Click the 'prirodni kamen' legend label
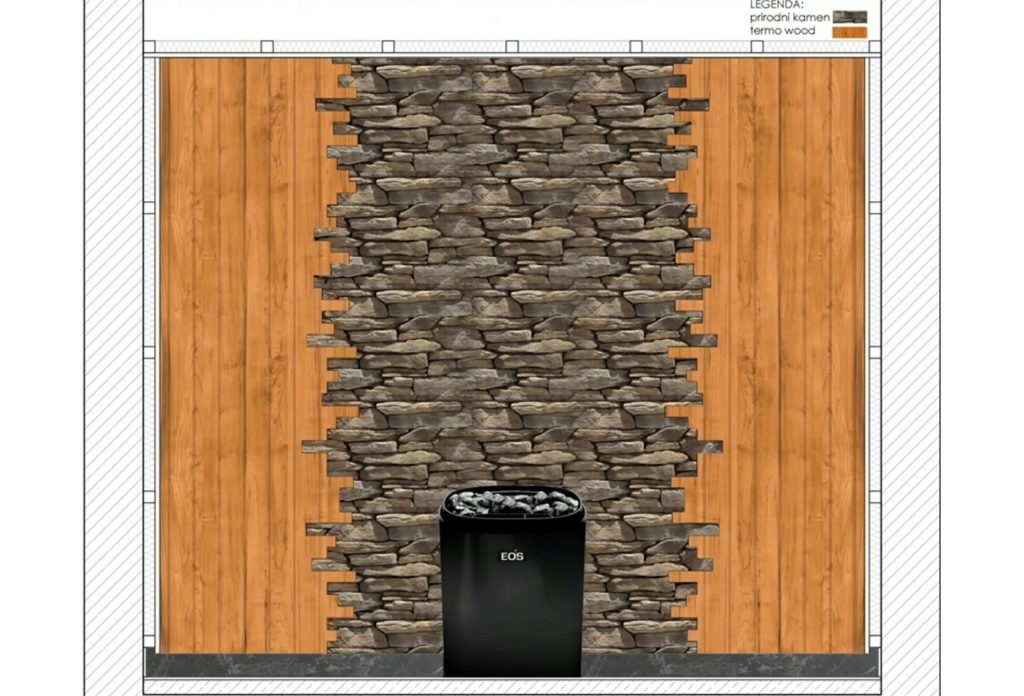The width and height of the screenshot is (1024, 696). coord(790,18)
